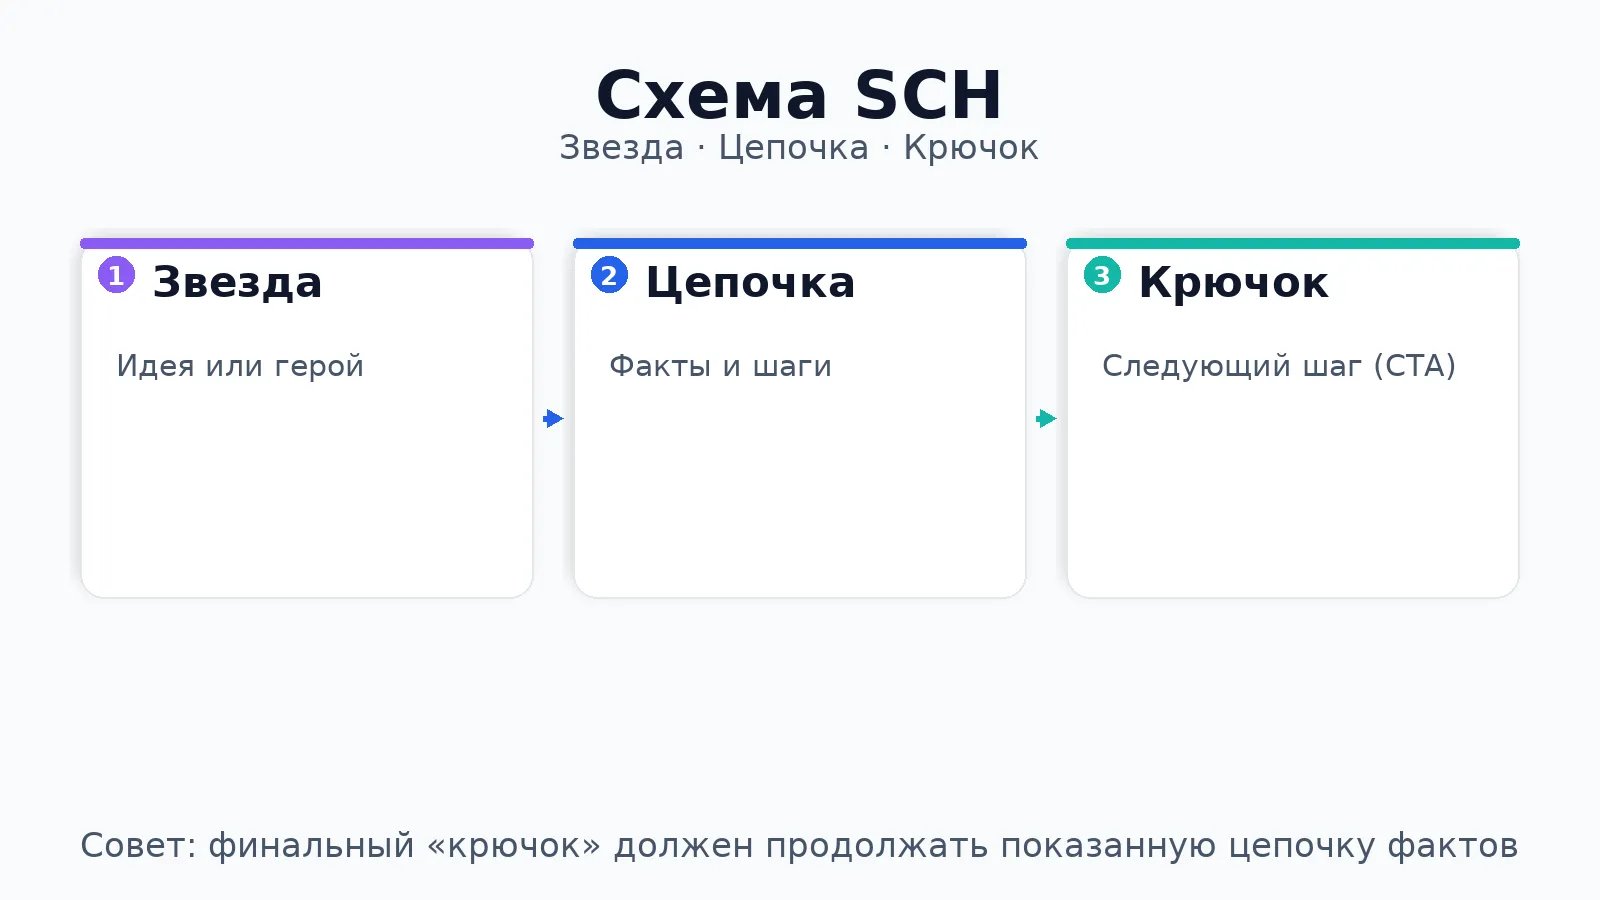This screenshot has width=1600, height=900.
Task: Click the «Совет» tip text at the bottom
Action: 799,846
